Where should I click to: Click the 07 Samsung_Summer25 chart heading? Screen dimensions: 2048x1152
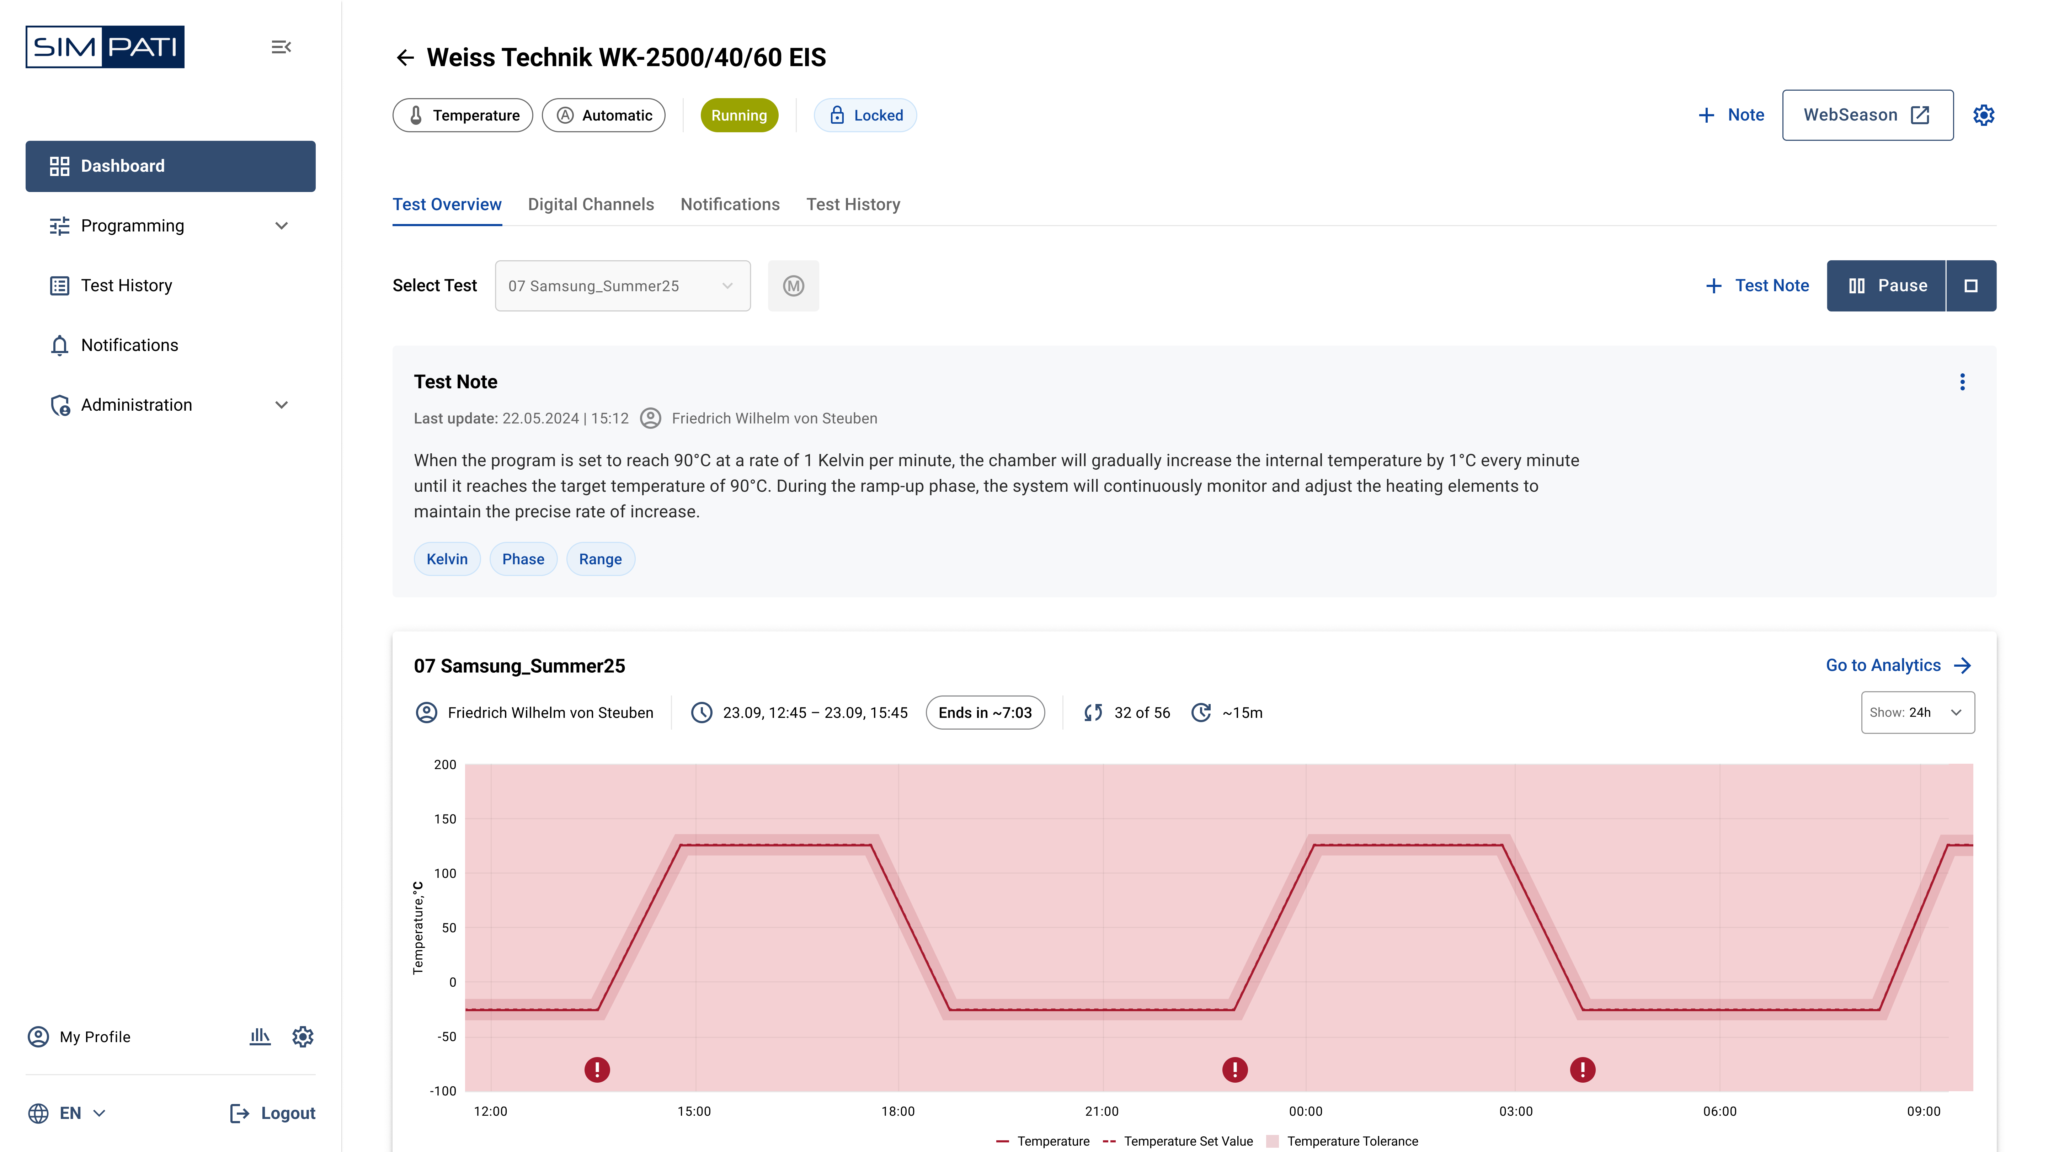[x=520, y=666]
